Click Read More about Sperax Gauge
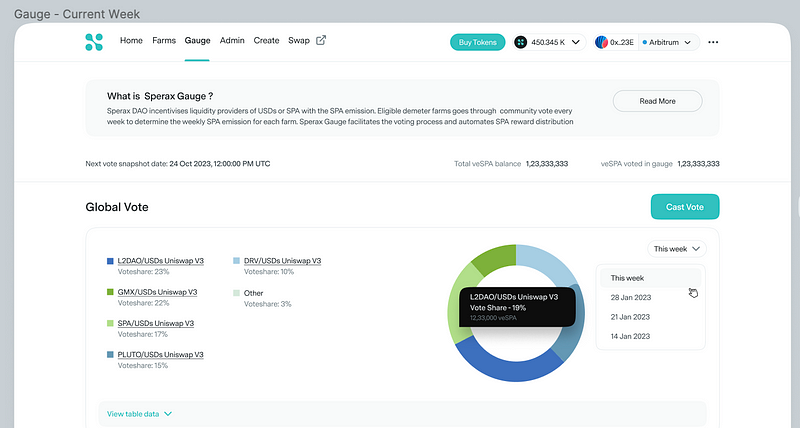The image size is (800, 428). click(x=657, y=101)
